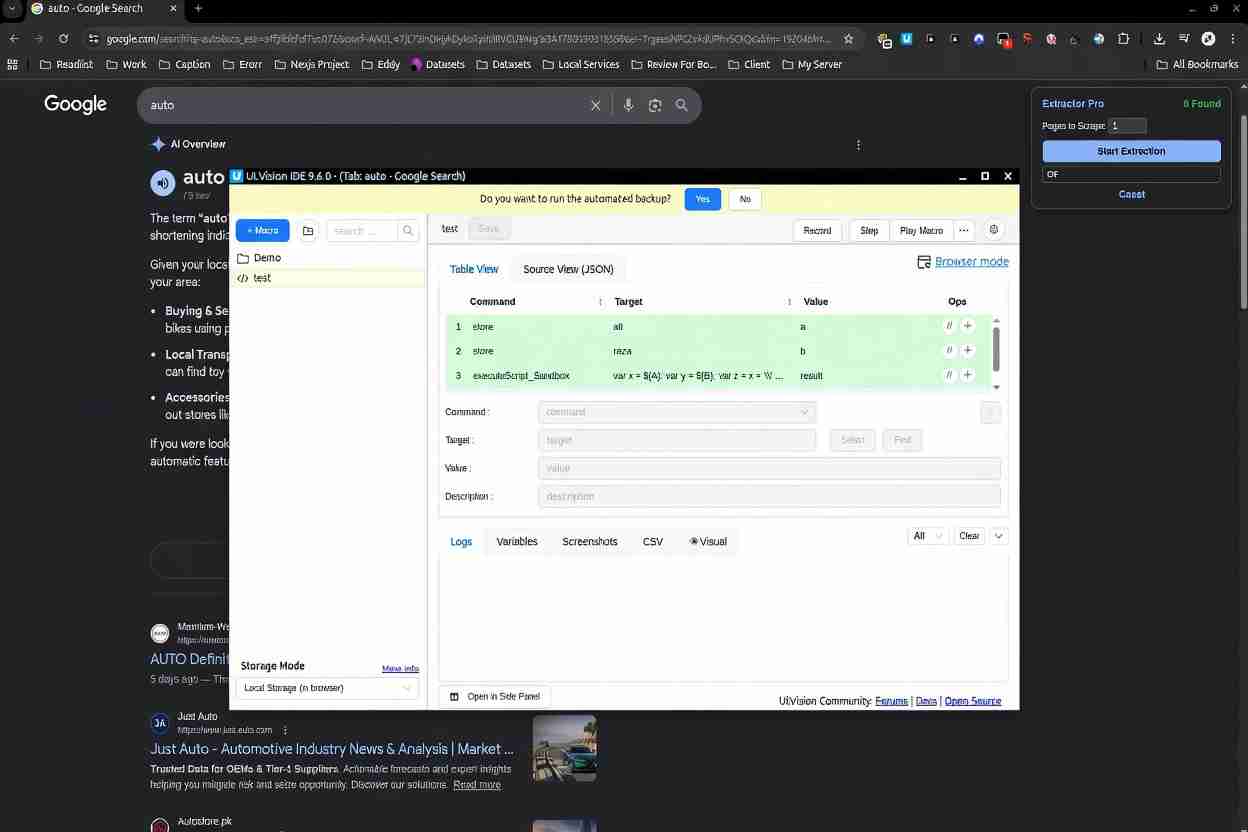Click the Google search magnifier icon
The width and height of the screenshot is (1248, 832).
click(x=682, y=105)
